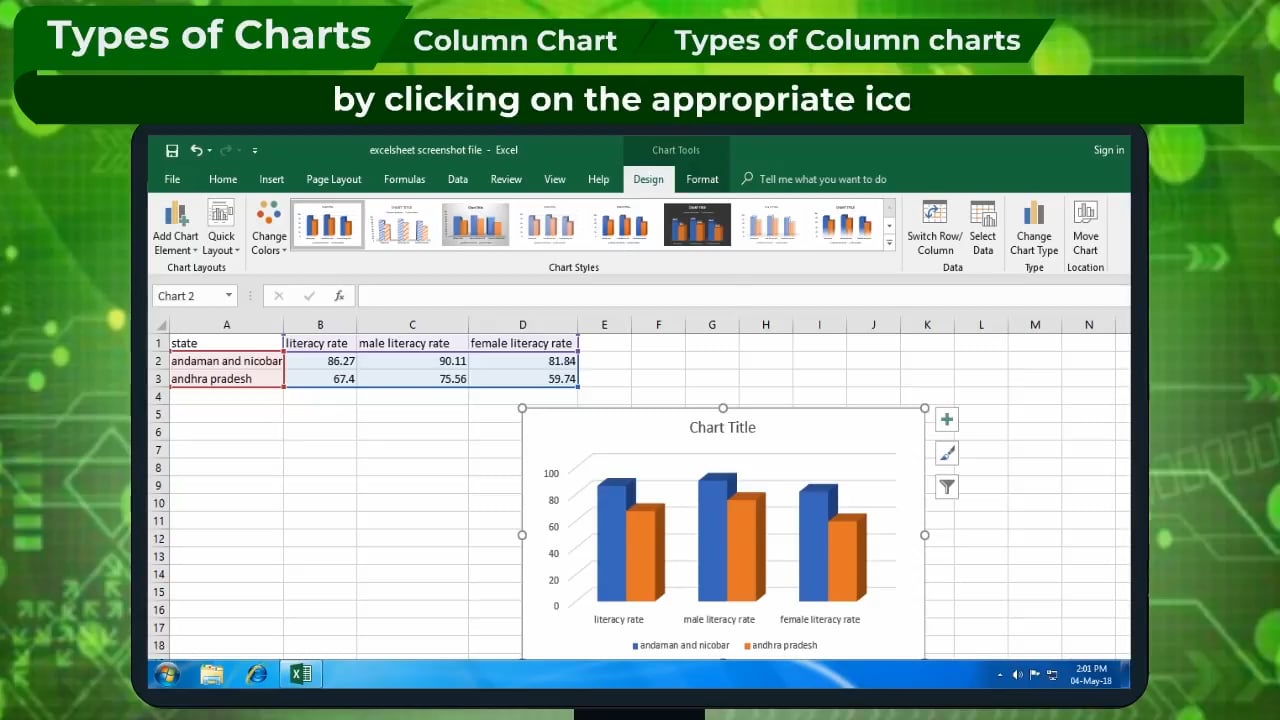Click Switch Row/Column
The image size is (1280, 720).
coord(935,229)
